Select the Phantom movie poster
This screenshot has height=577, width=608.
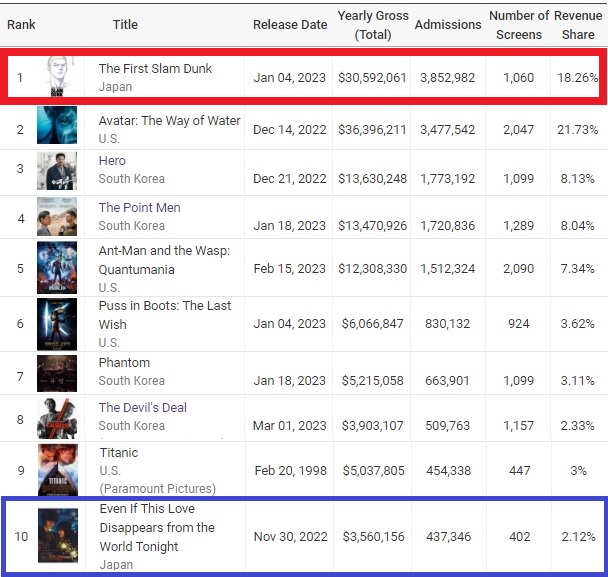point(56,372)
